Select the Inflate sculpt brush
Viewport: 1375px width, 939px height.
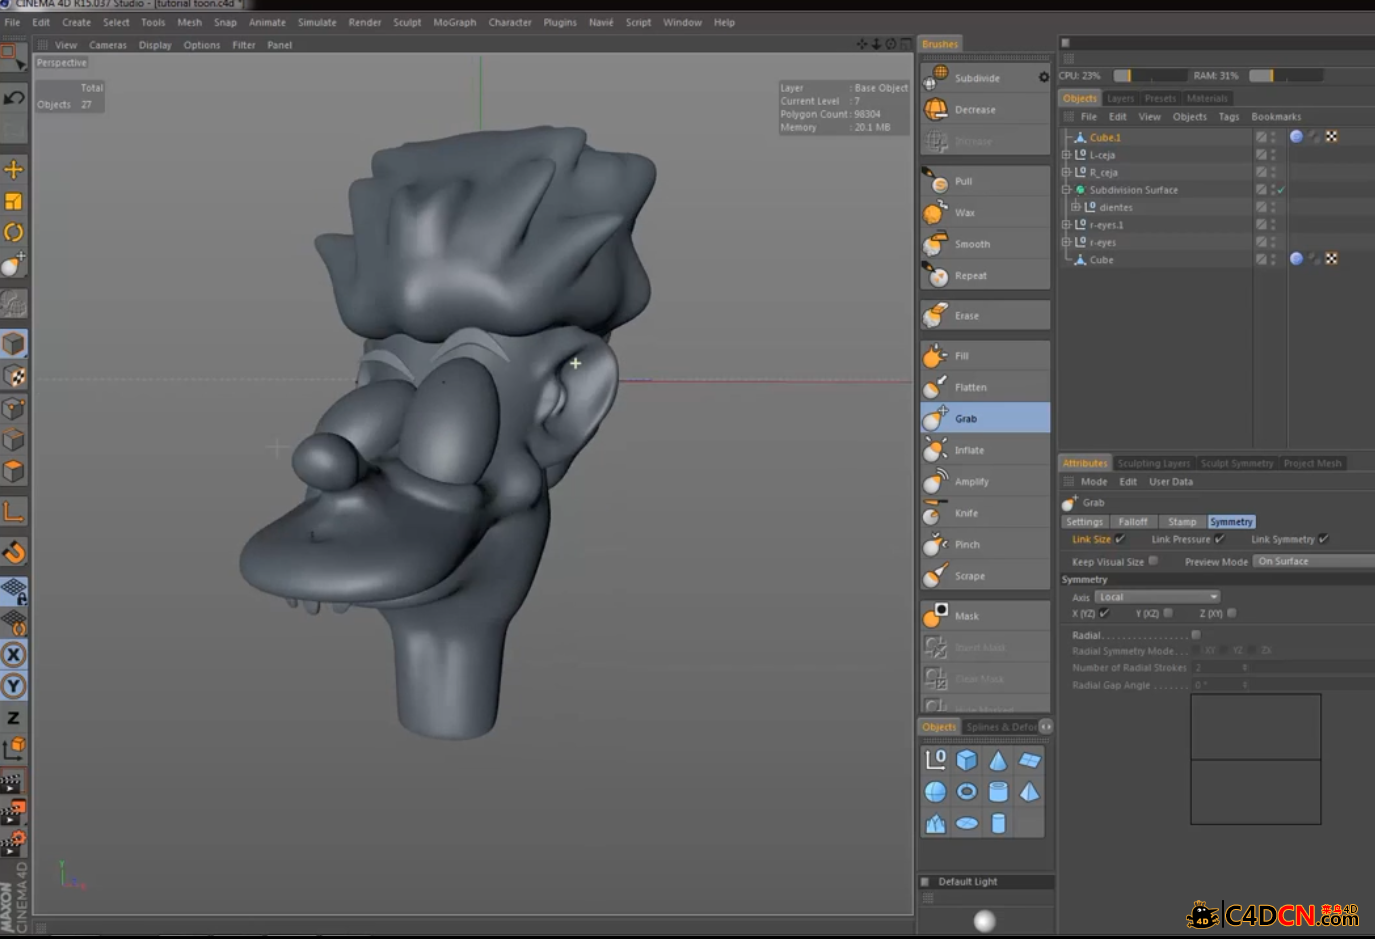coord(985,450)
